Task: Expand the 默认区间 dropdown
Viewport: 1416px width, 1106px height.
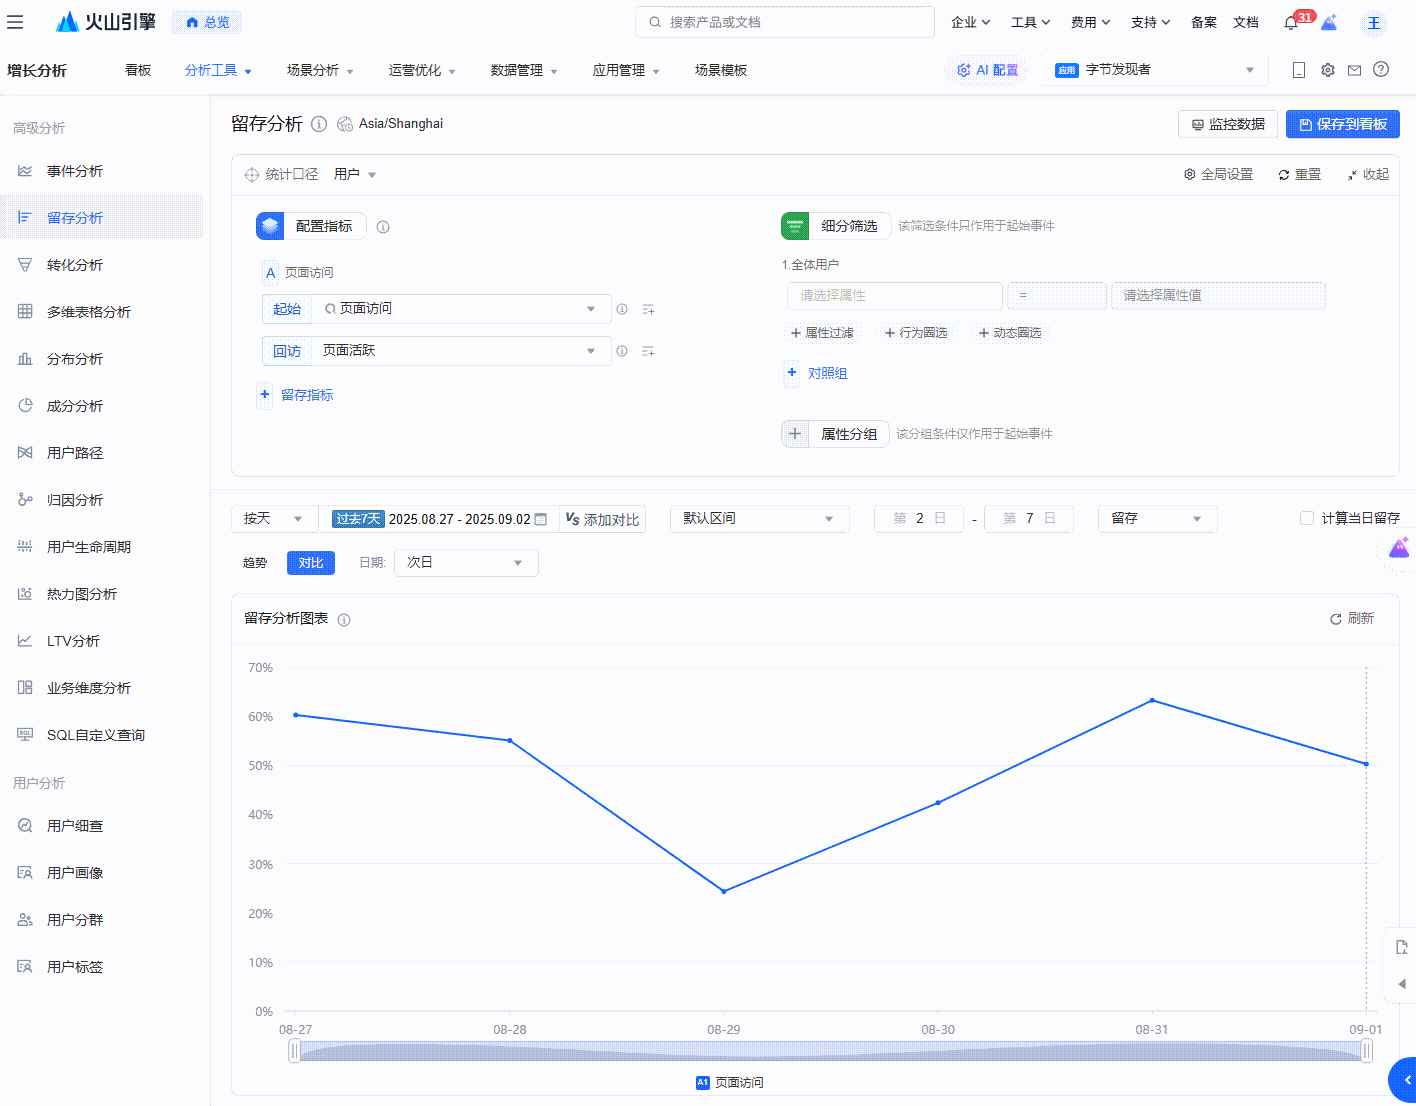Action: pyautogui.click(x=758, y=519)
